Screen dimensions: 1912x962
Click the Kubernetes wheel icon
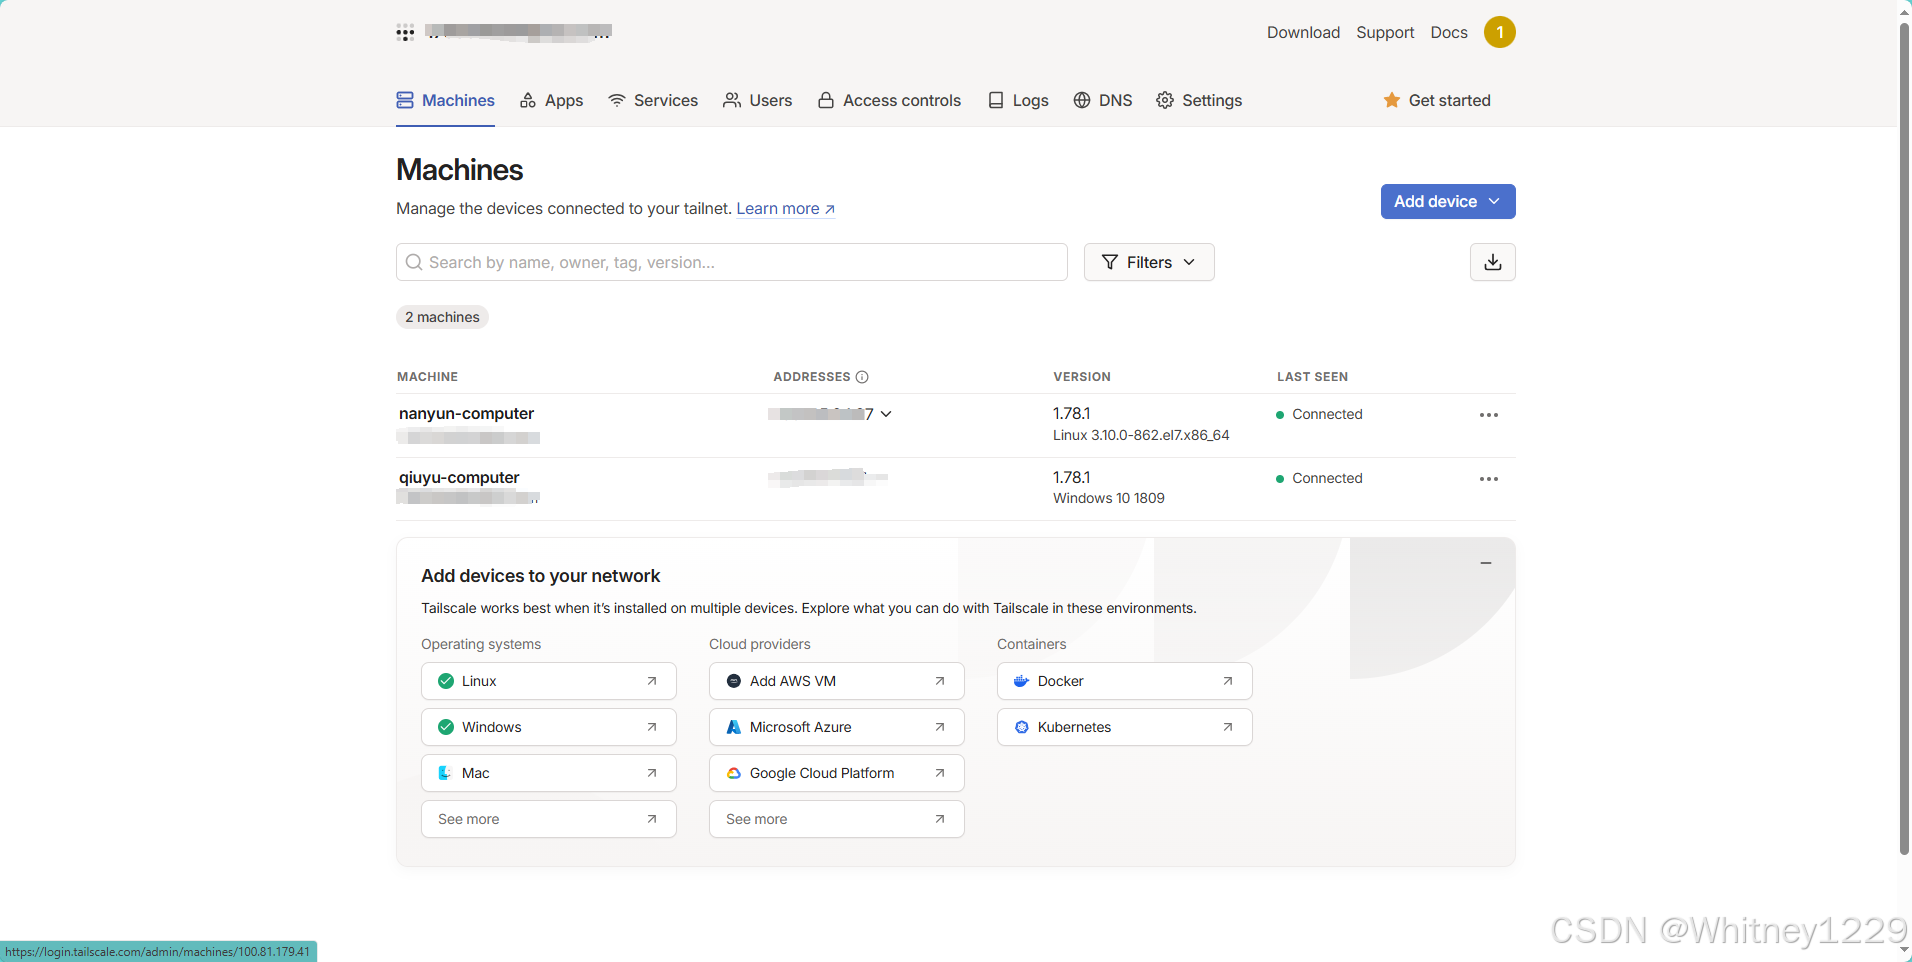point(1021,727)
